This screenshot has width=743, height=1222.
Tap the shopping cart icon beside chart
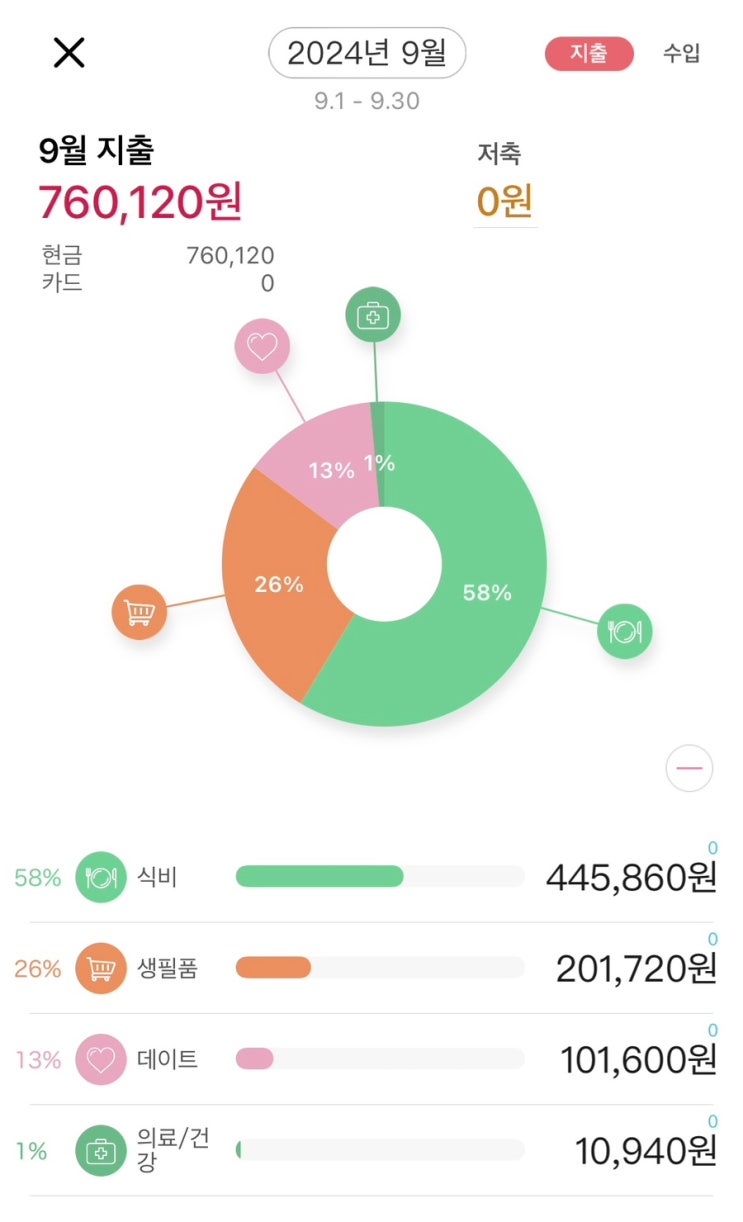pyautogui.click(x=138, y=611)
